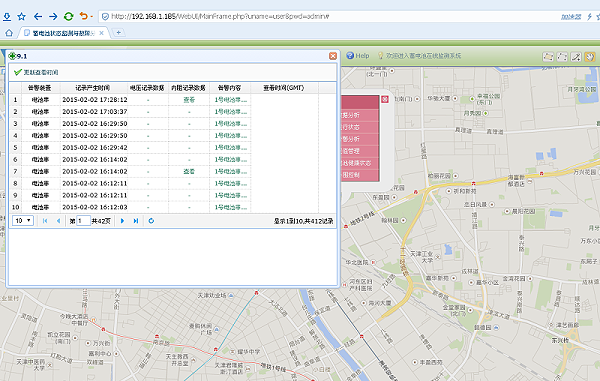Select second red popup menu item
Image resolution: width=600 pixels, height=381 pixels.
tap(360, 127)
